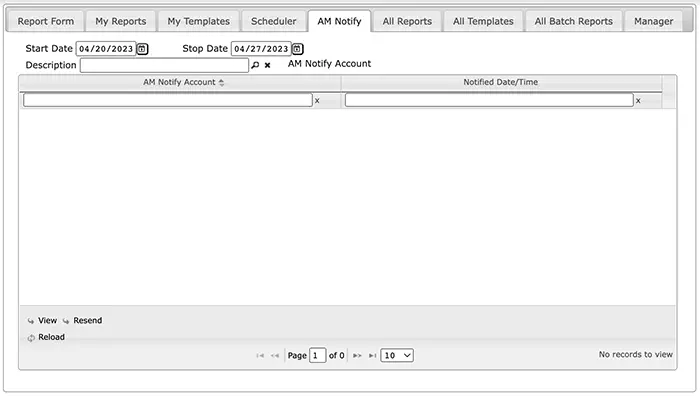700x396 pixels.
Task: Go to the first page arrow
Action: (260, 355)
